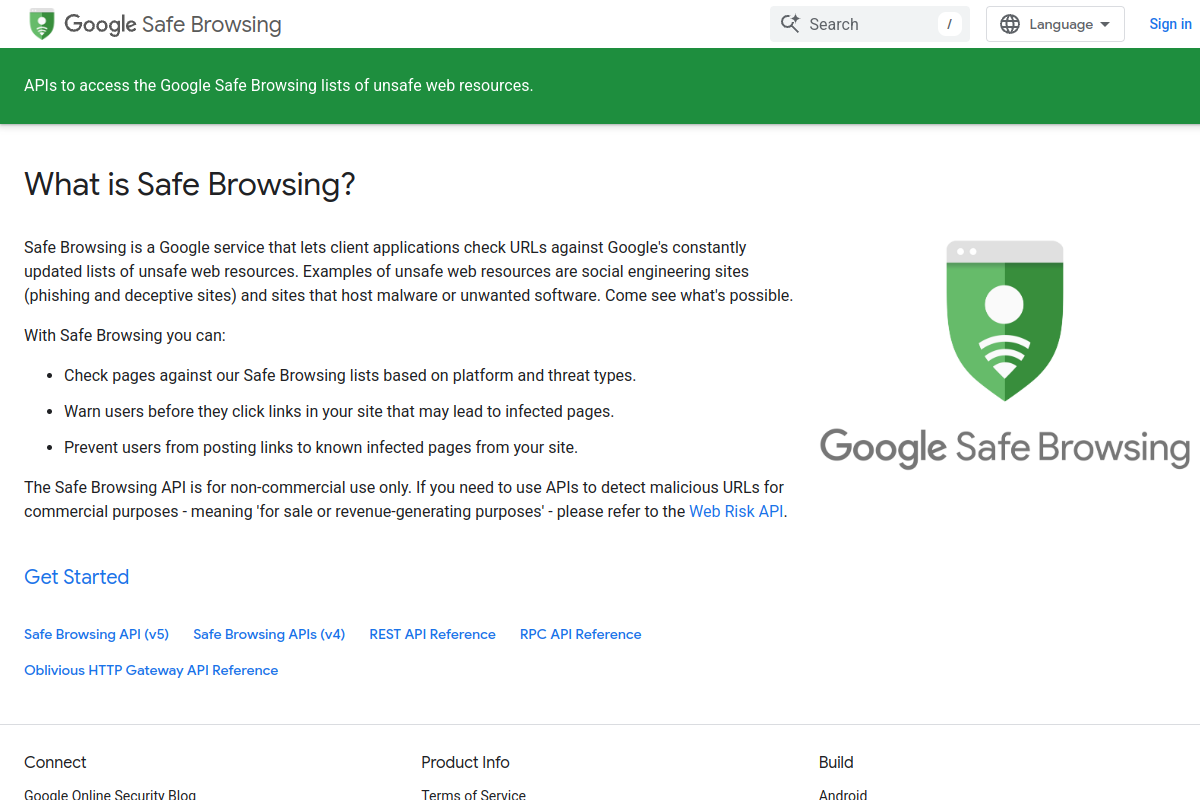This screenshot has height=800, width=1200.
Task: Open REST API Reference link
Action: pos(432,634)
